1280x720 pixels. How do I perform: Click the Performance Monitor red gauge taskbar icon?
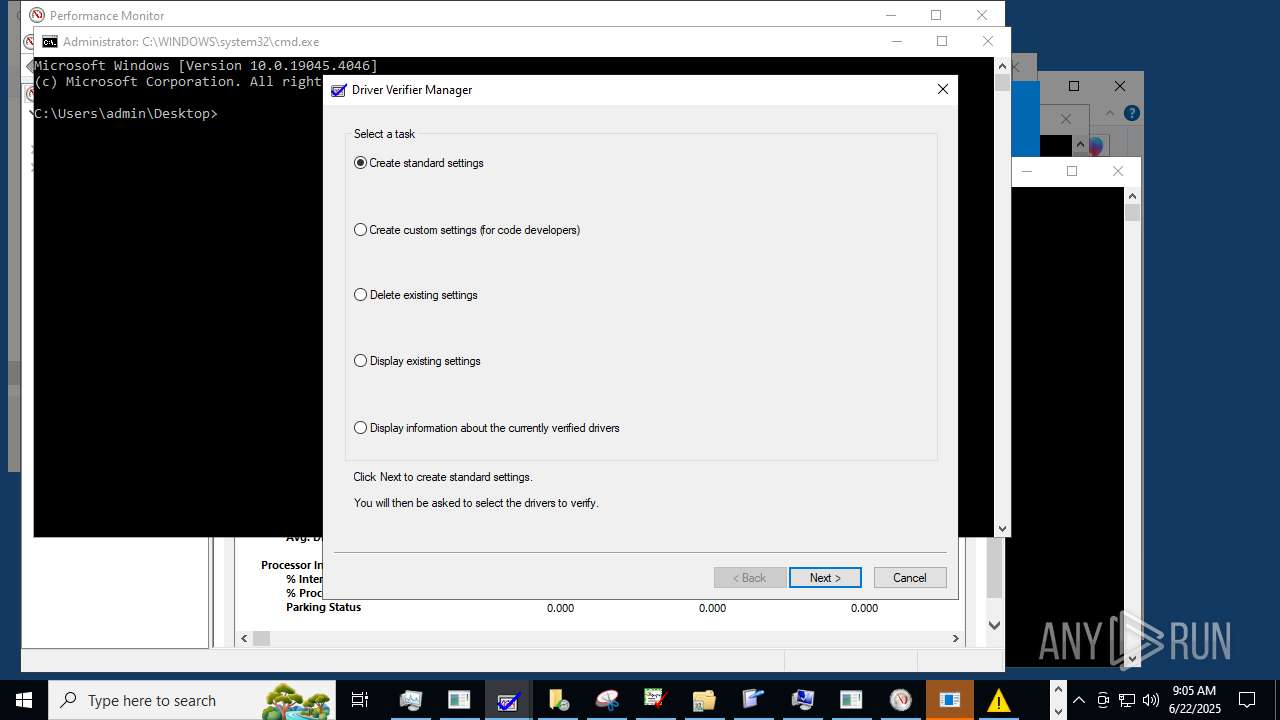900,700
